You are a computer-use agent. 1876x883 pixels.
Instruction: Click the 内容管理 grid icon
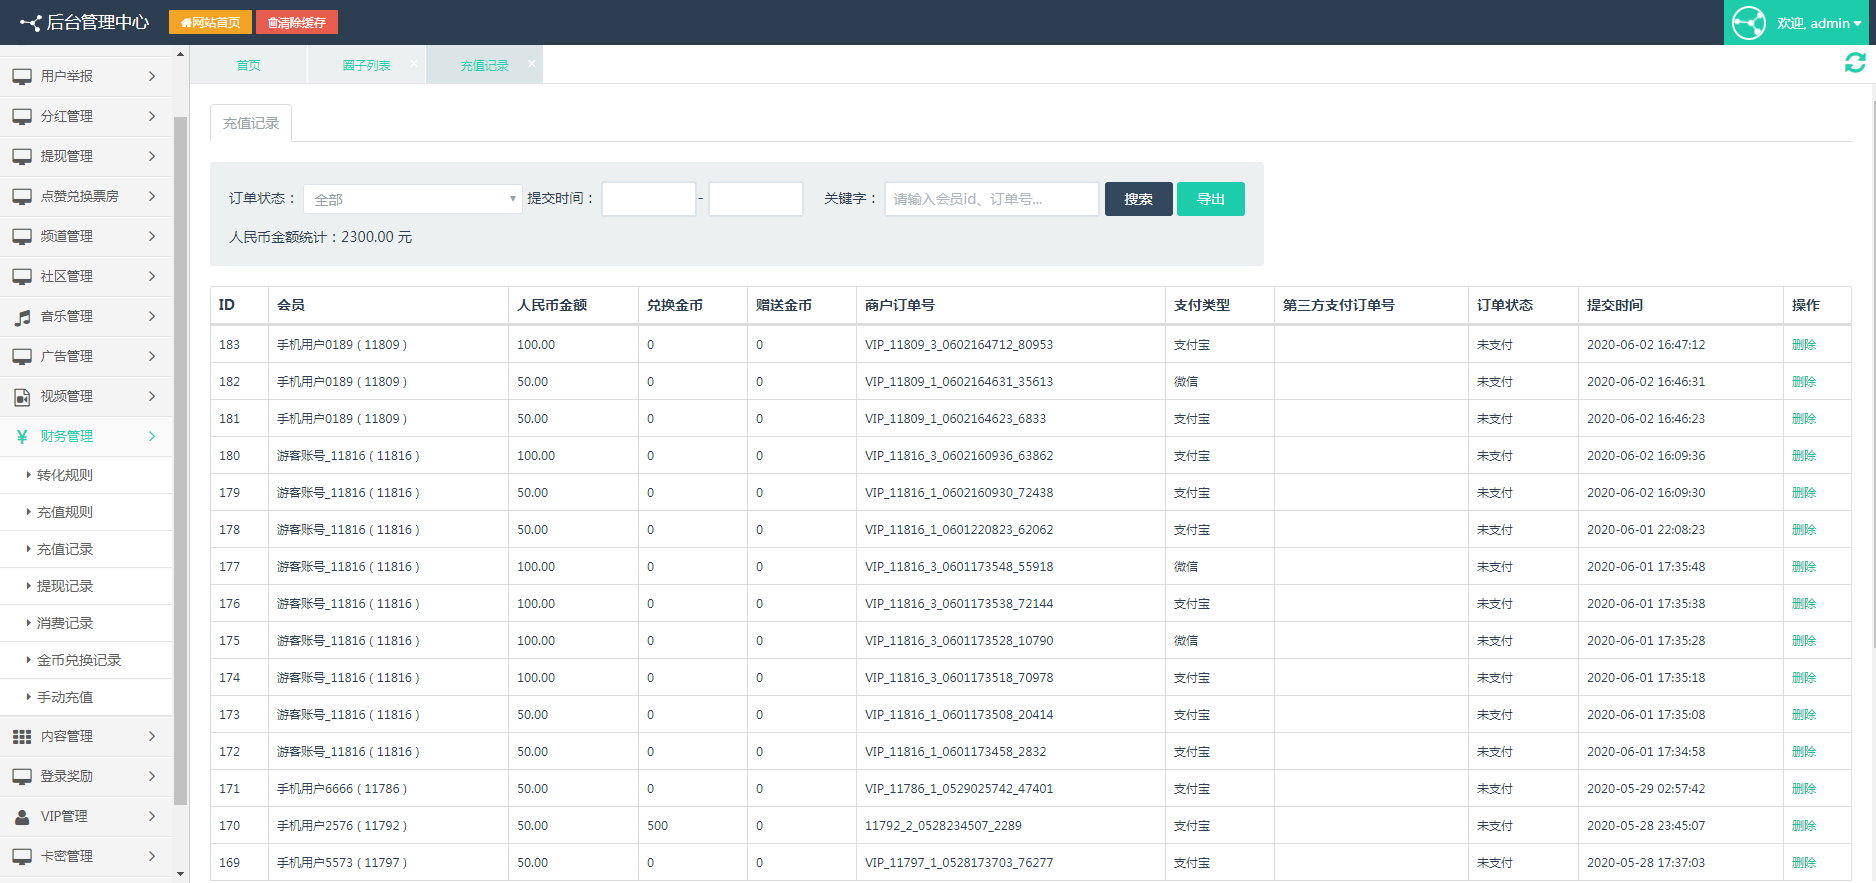(22, 736)
